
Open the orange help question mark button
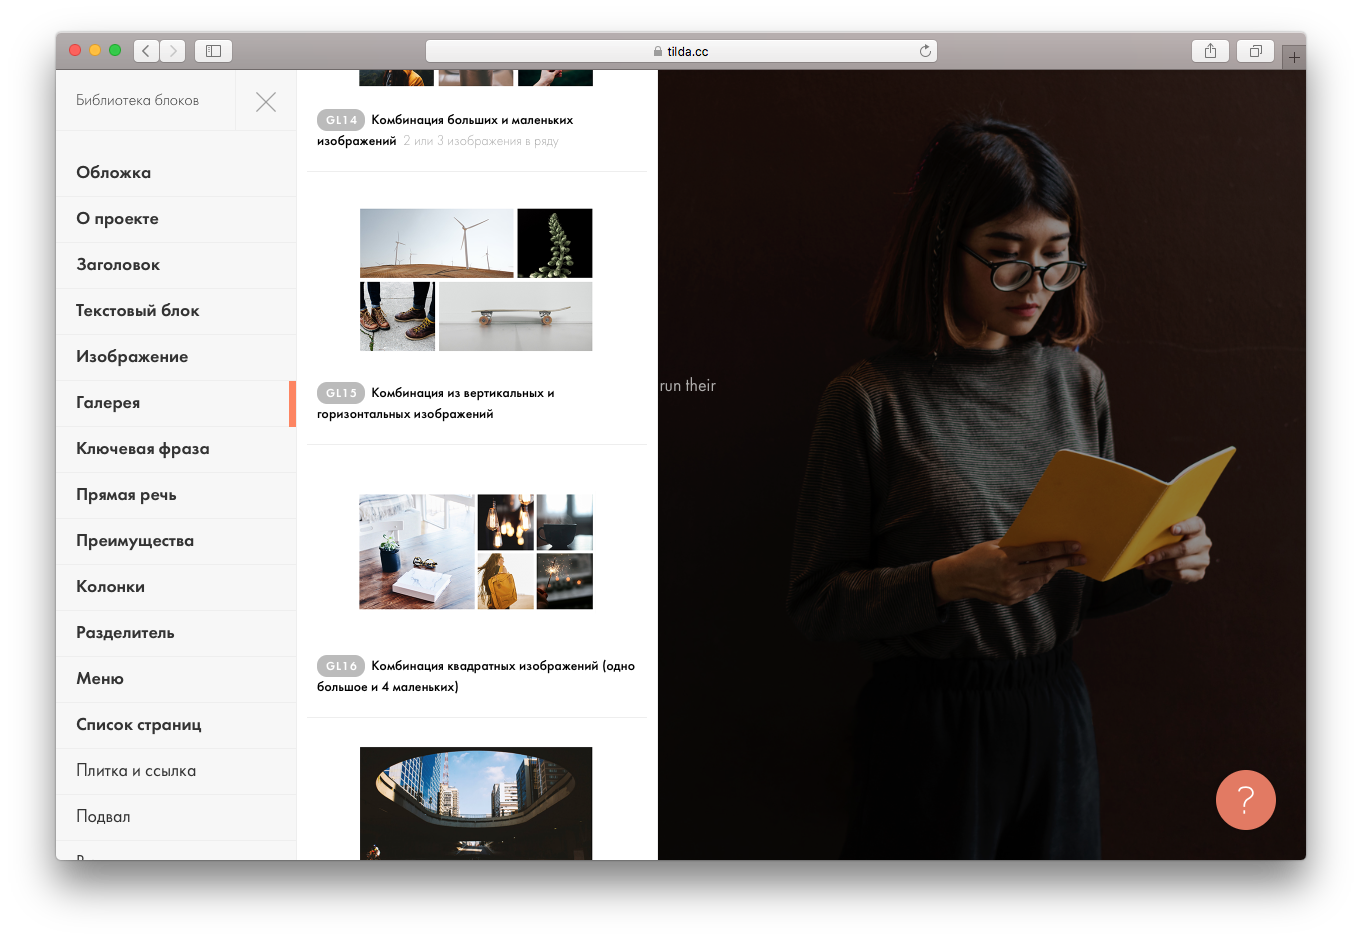(1245, 800)
